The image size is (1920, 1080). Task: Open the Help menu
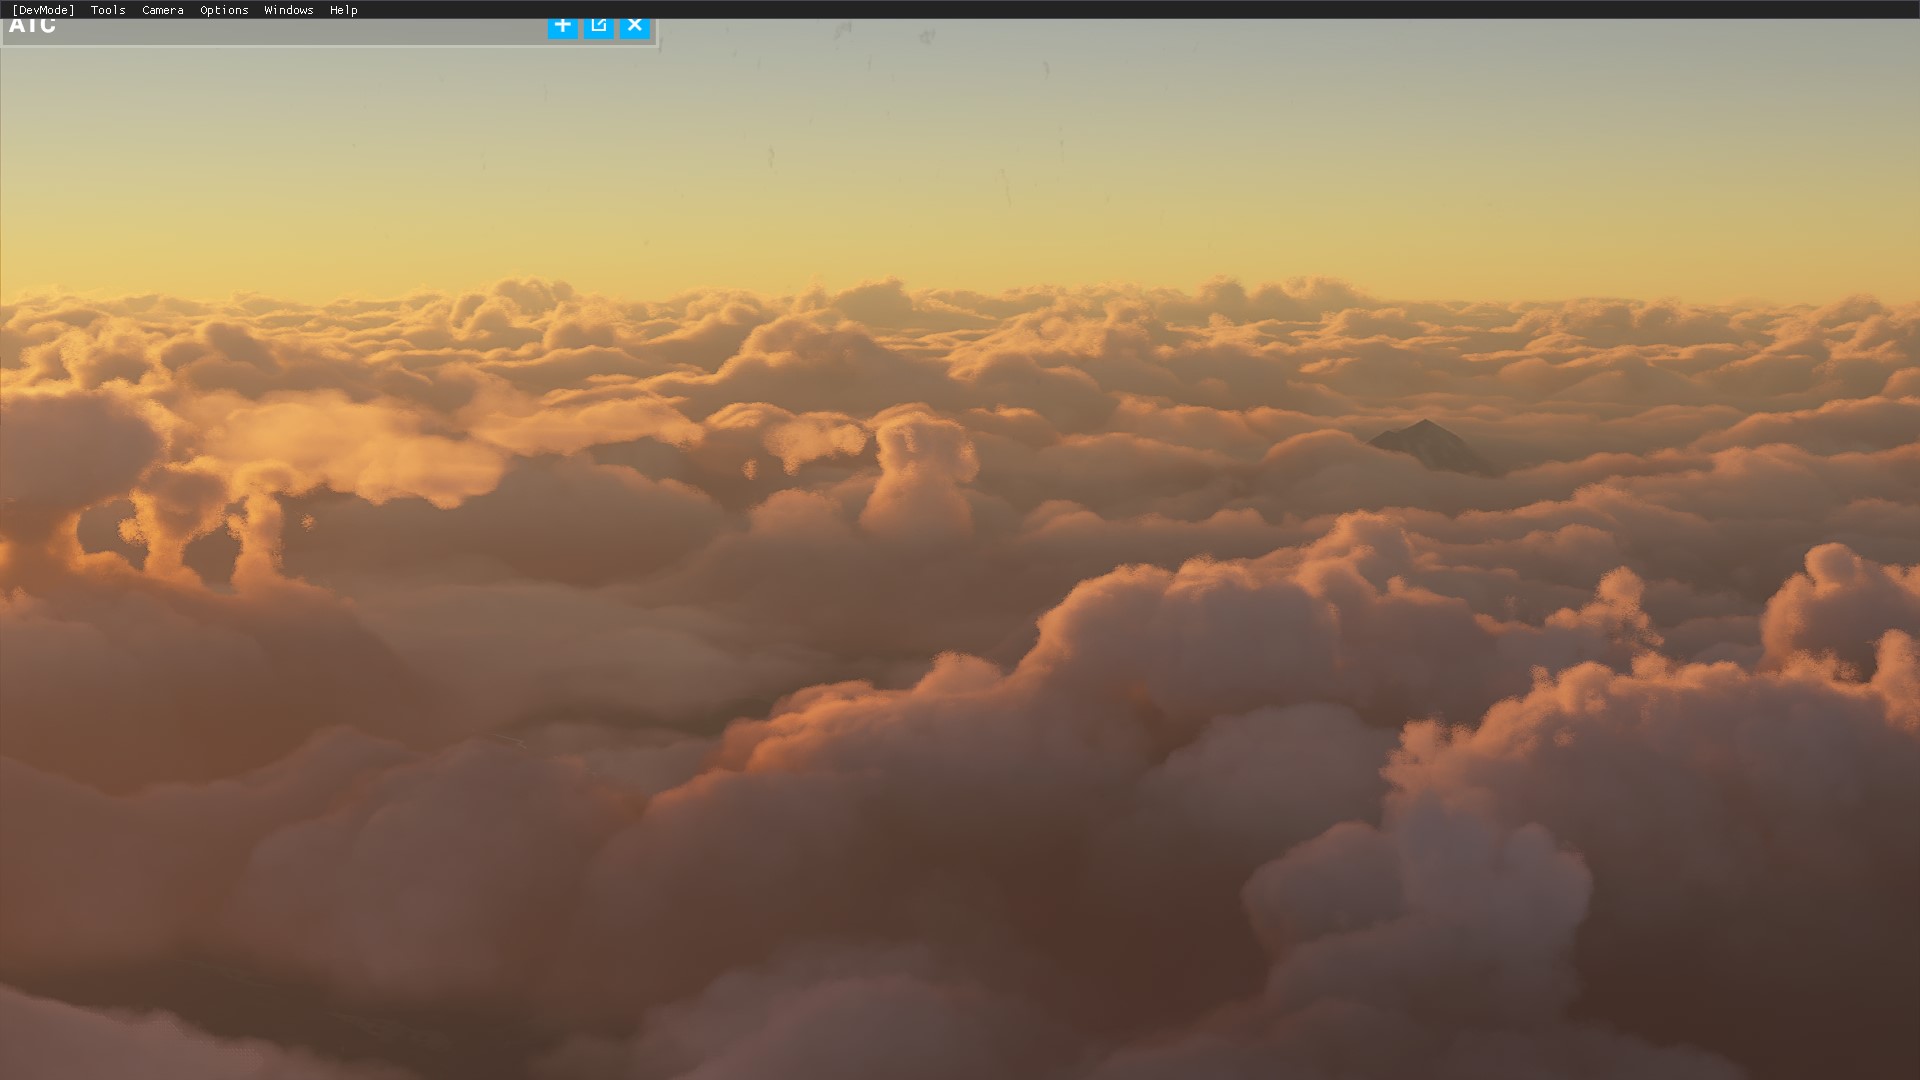tap(343, 10)
